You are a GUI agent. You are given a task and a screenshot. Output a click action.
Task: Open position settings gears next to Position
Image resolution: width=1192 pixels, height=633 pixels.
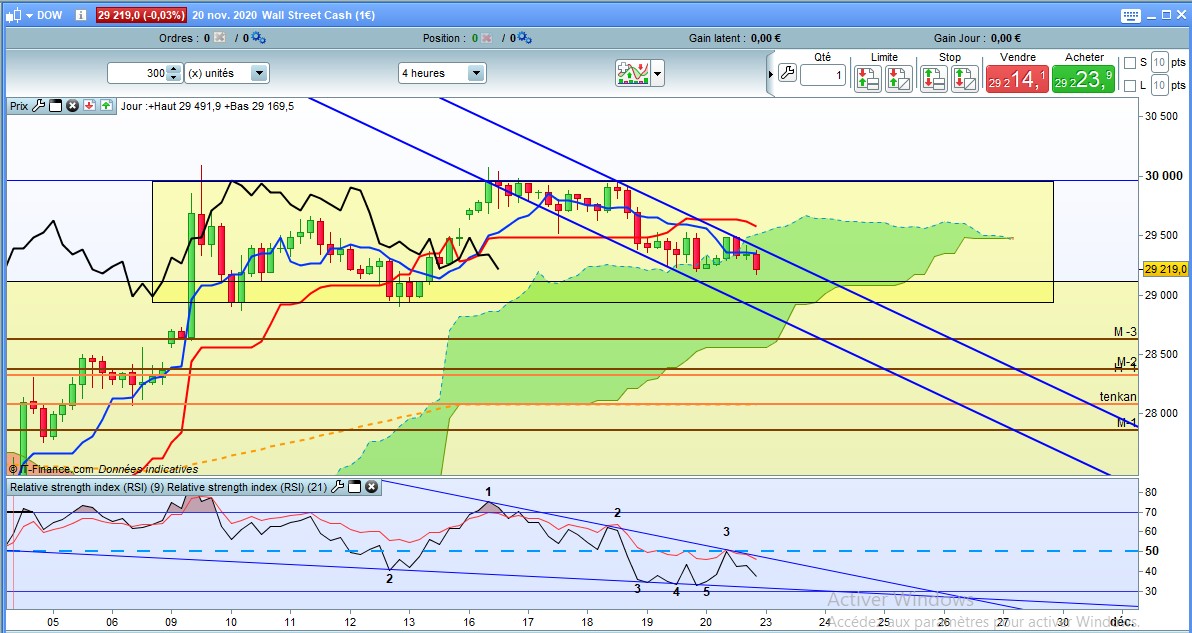point(524,37)
